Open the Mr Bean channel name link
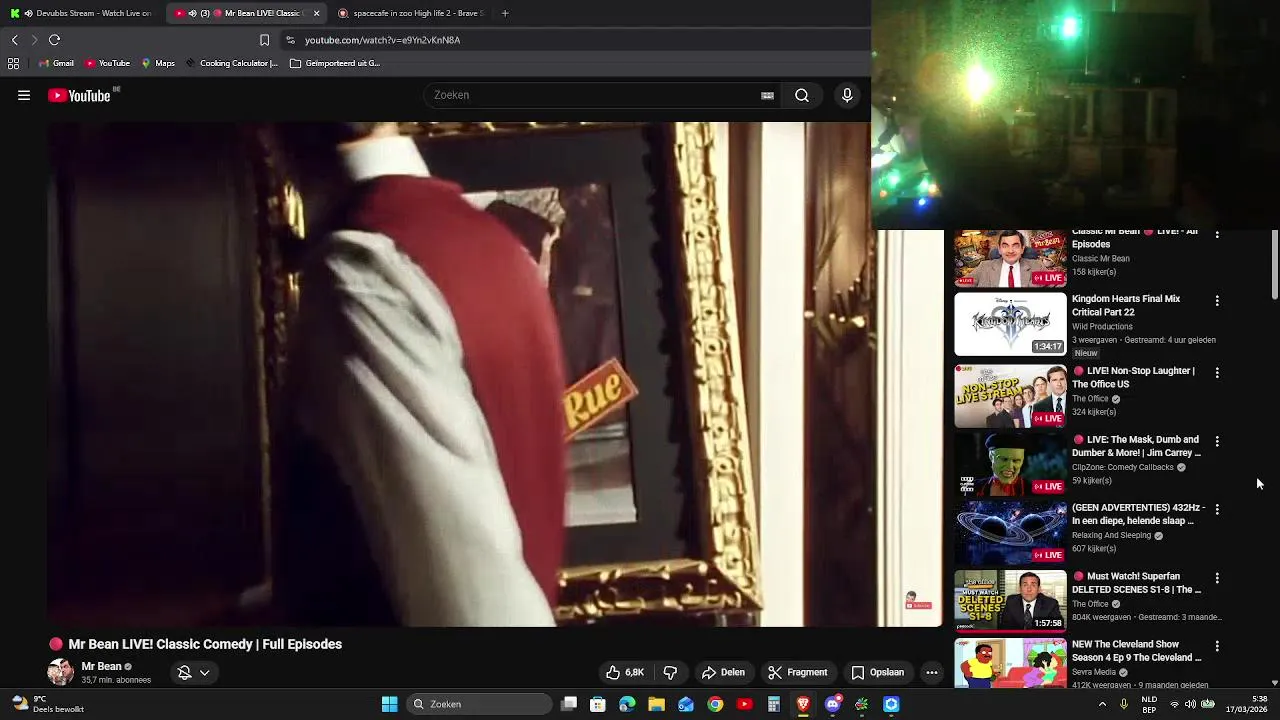Image resolution: width=1280 pixels, height=720 pixels. pyautogui.click(x=101, y=666)
